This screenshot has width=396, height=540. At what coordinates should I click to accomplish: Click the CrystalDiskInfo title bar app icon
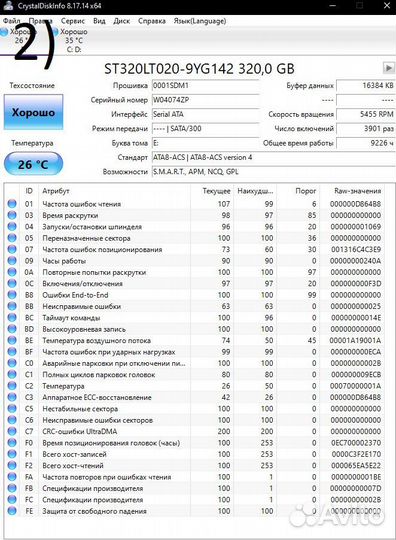pos(8,5)
